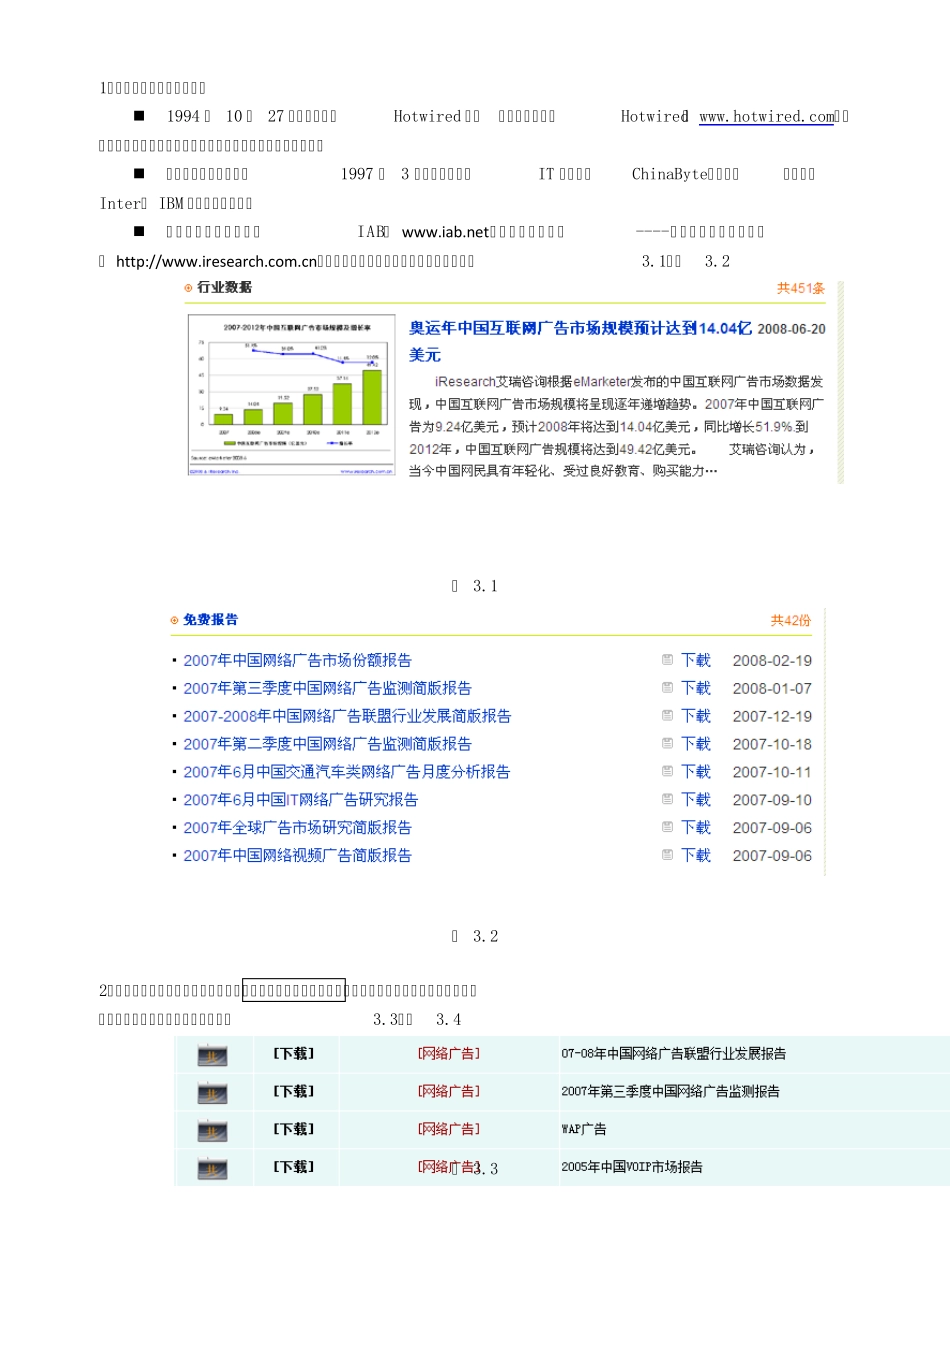The height and width of the screenshot is (1346, 950).
Task: Click the date 2007-10-11
Action: [772, 773]
